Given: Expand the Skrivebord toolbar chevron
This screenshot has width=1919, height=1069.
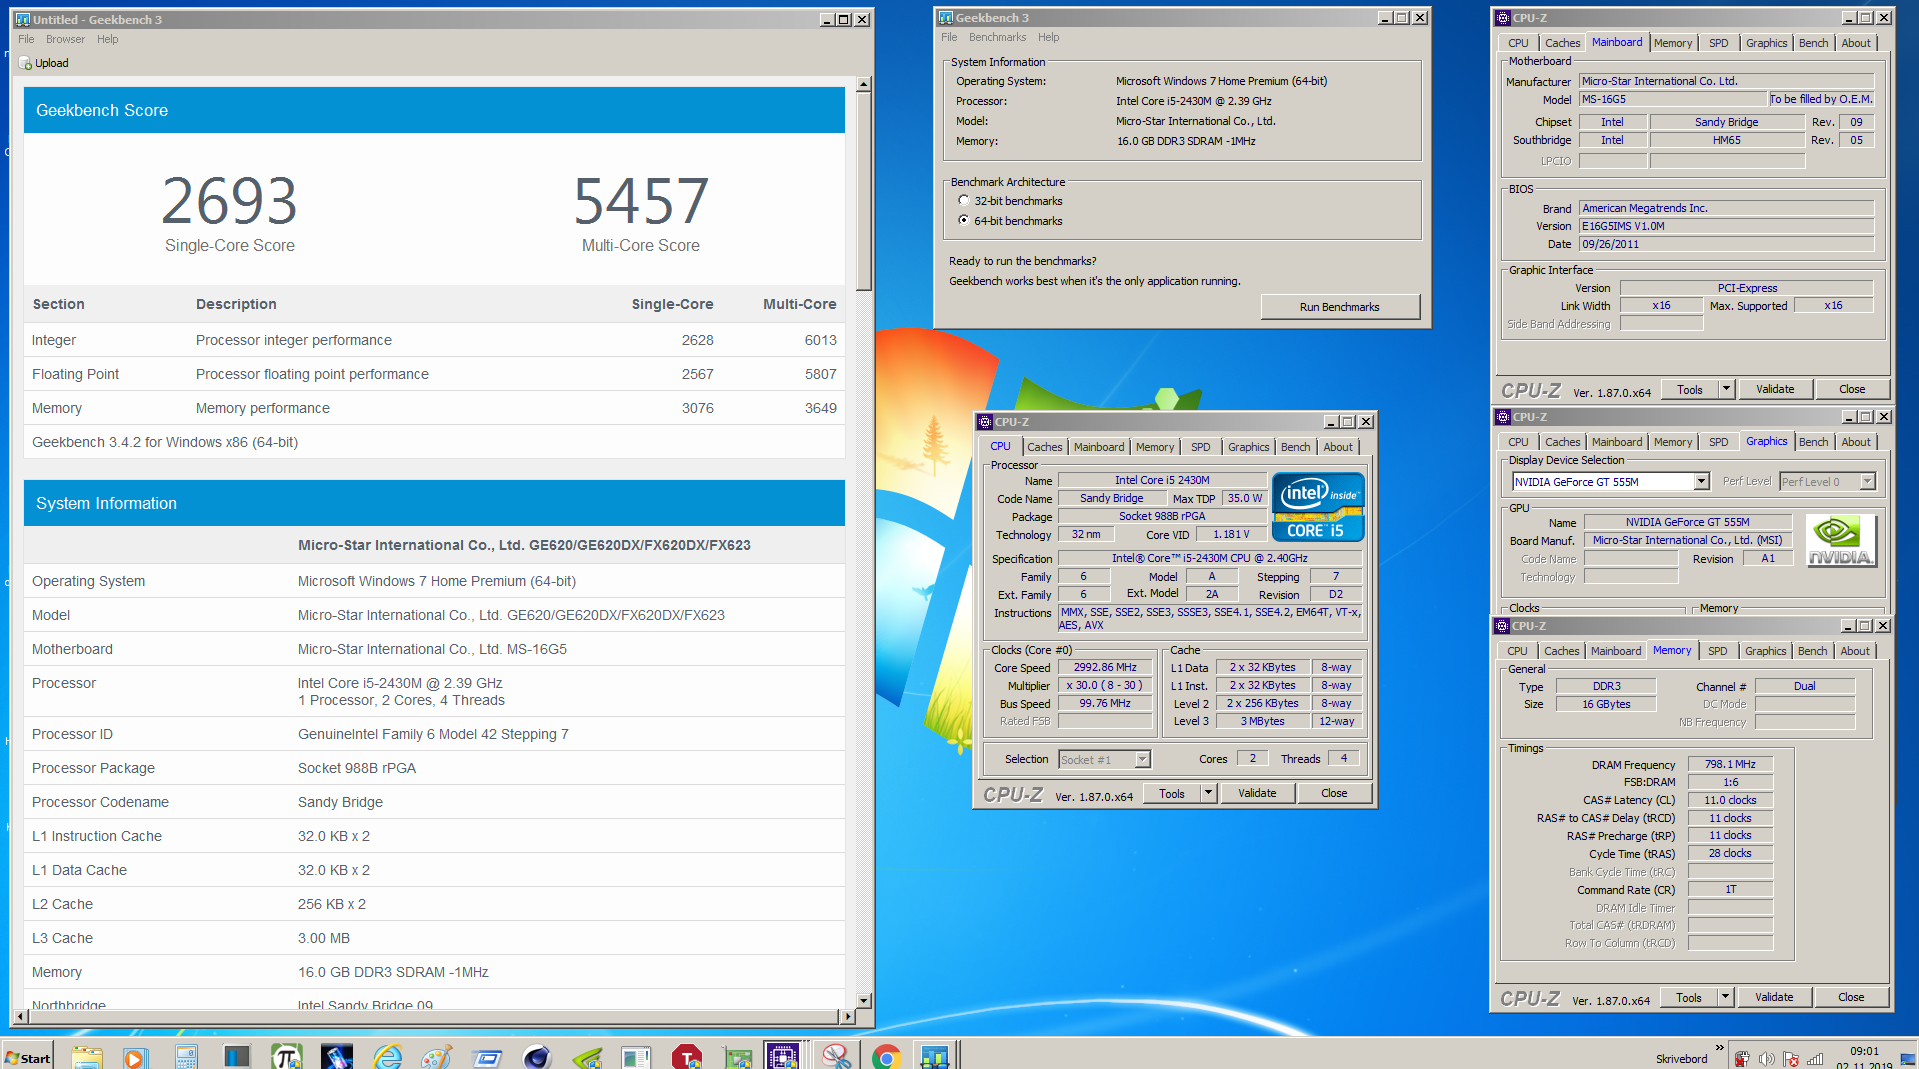Looking at the screenshot, I should pyautogui.click(x=1720, y=1049).
